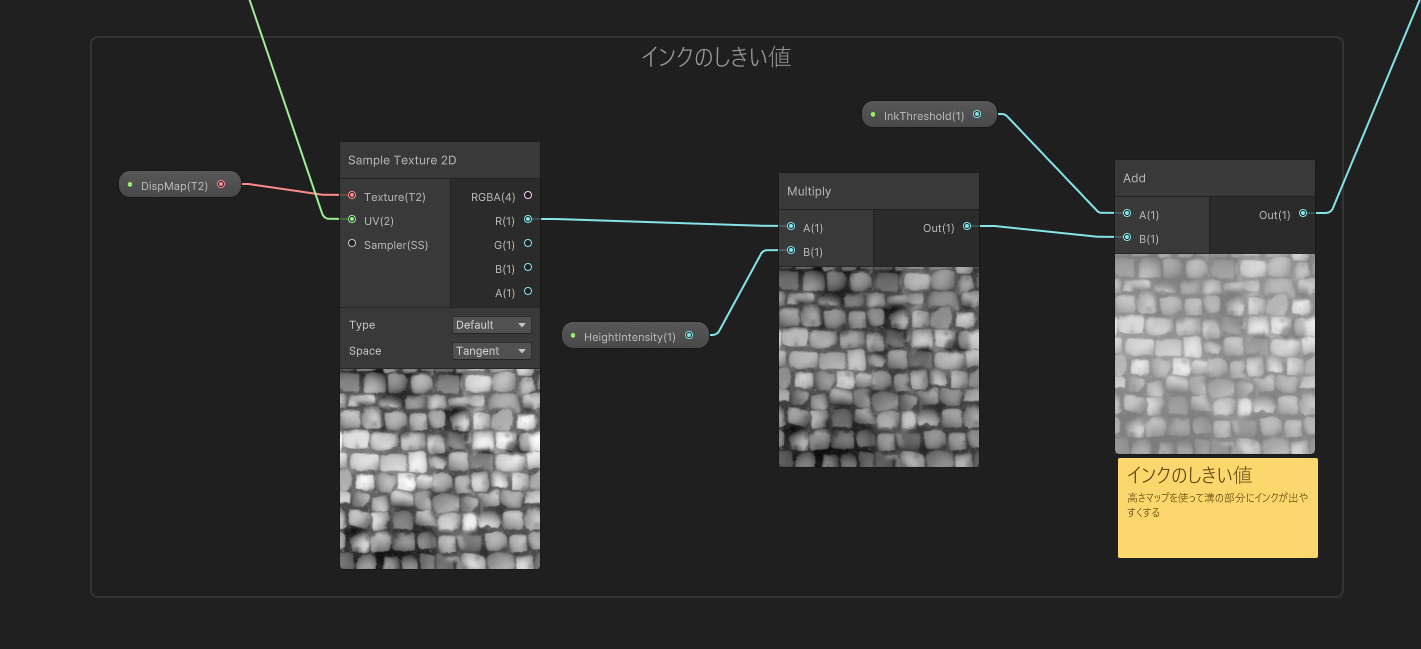Image resolution: width=1421 pixels, height=649 pixels.
Task: Click the group title インクのしきい値
Action: tap(716, 57)
